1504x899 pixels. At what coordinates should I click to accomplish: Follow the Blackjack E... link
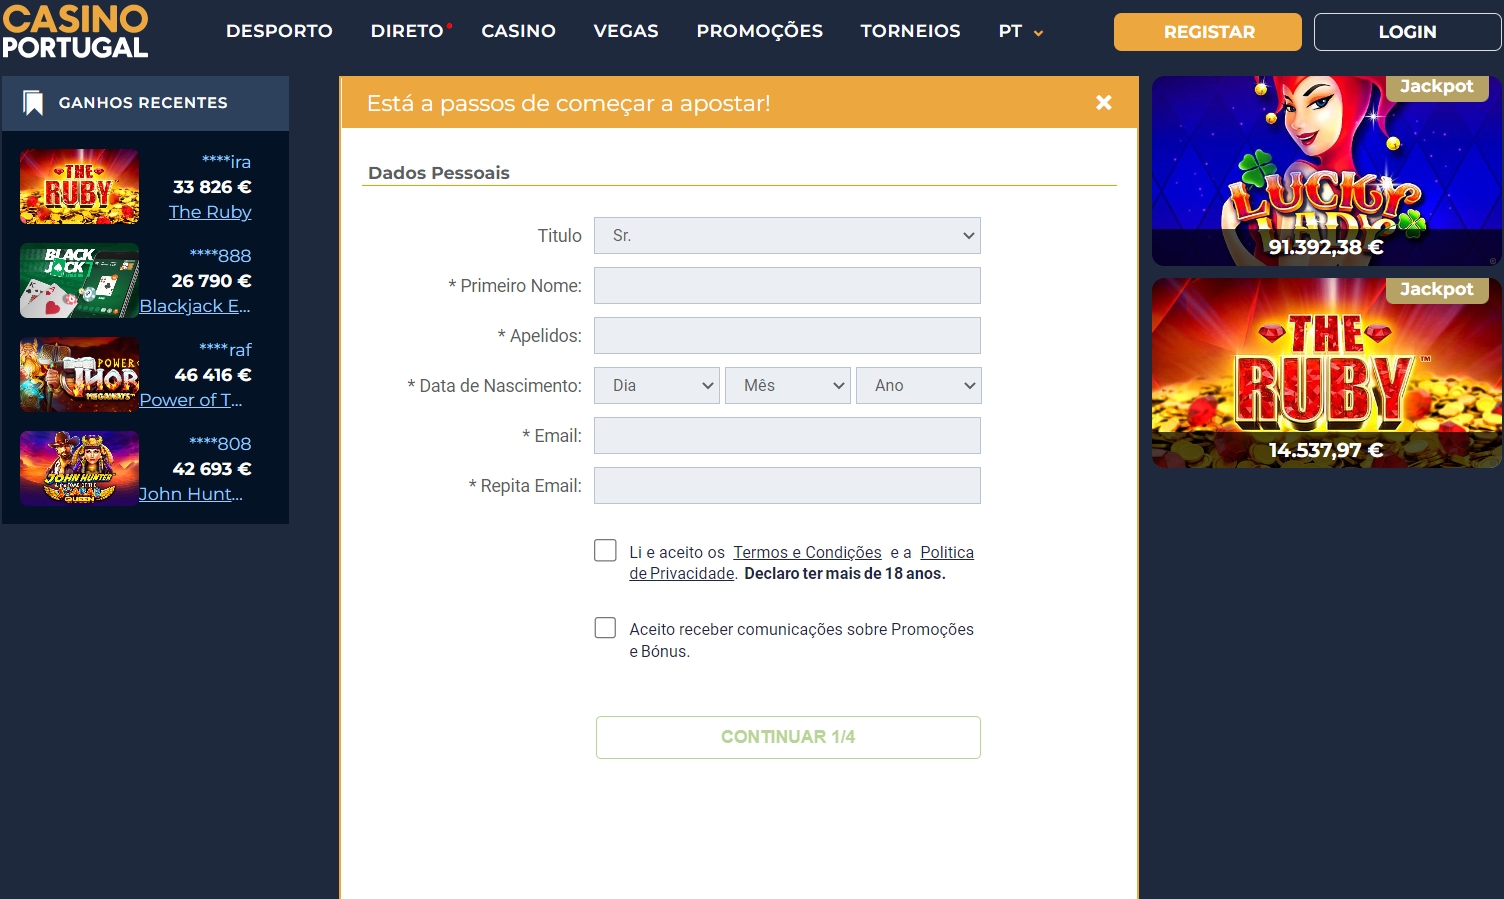click(195, 306)
